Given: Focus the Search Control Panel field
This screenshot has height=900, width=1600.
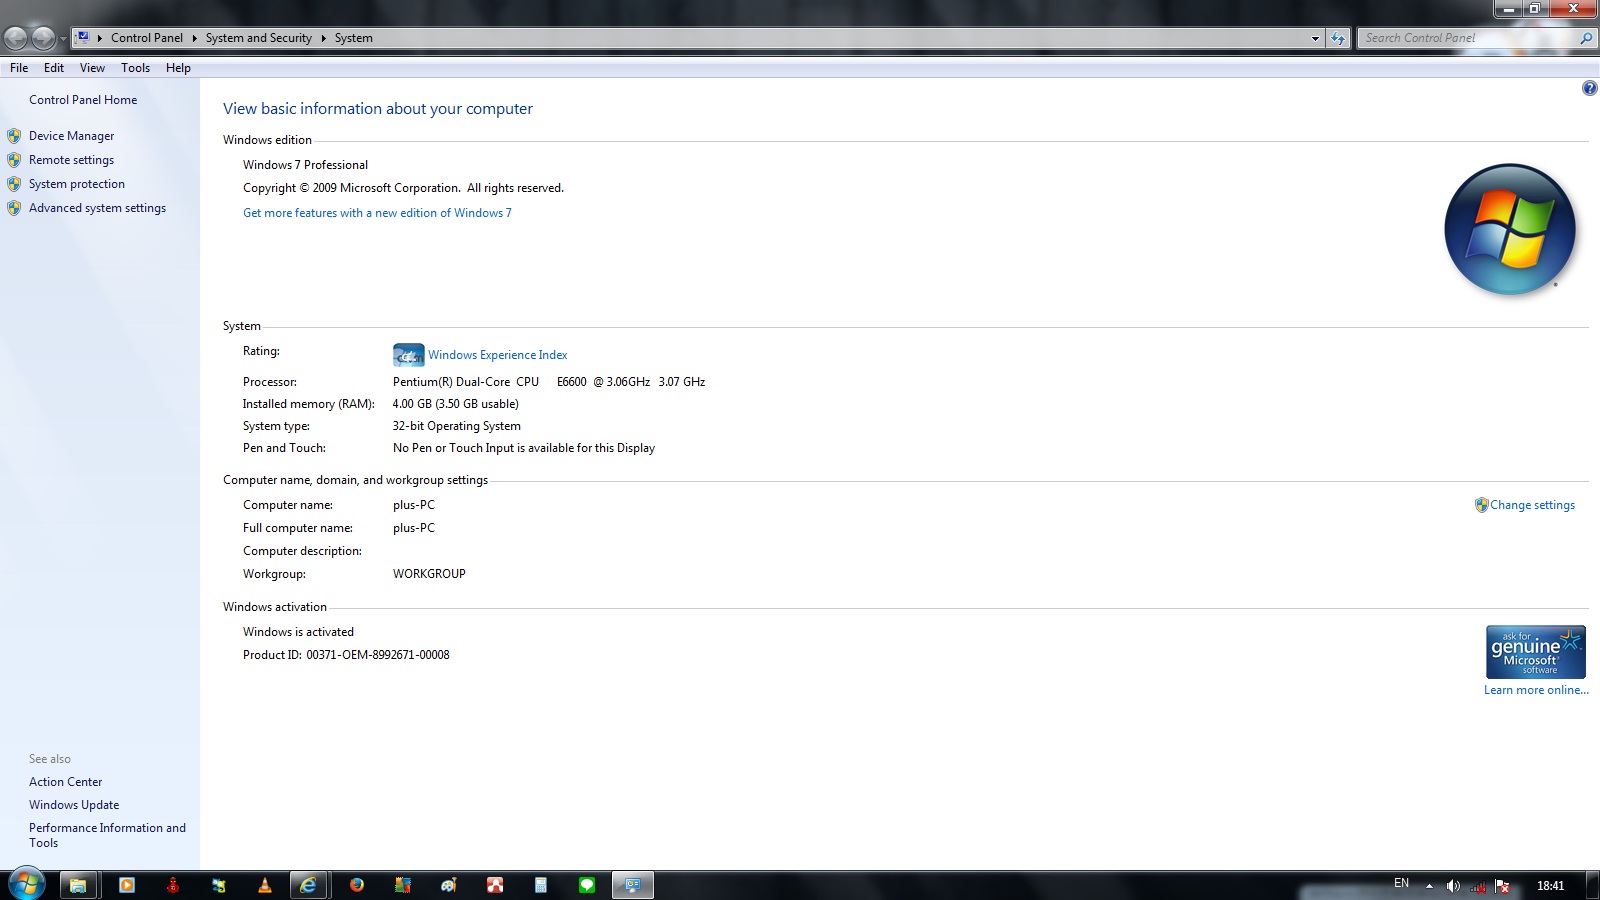Looking at the screenshot, I should pyautogui.click(x=1468, y=38).
